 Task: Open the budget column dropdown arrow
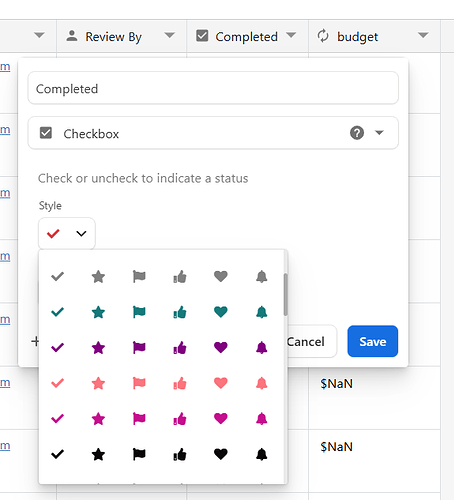point(423,35)
